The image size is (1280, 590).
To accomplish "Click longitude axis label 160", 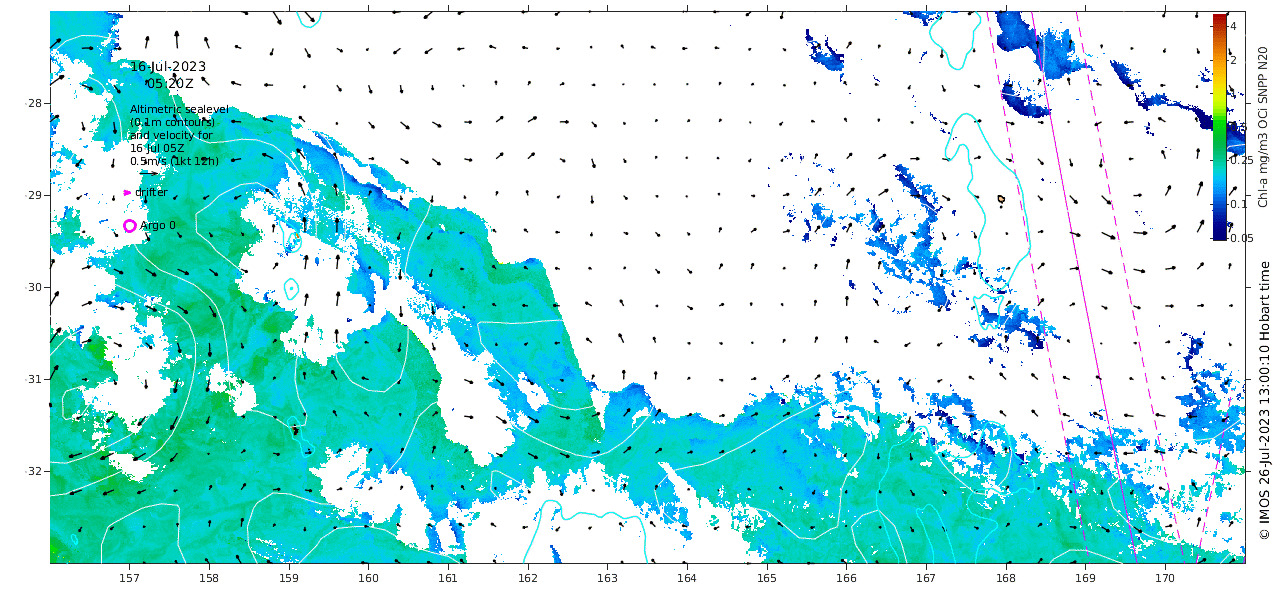I will (368, 578).
